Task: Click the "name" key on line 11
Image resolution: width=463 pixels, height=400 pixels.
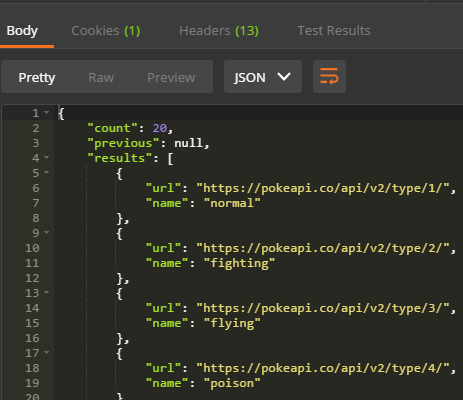Action: 167,263
